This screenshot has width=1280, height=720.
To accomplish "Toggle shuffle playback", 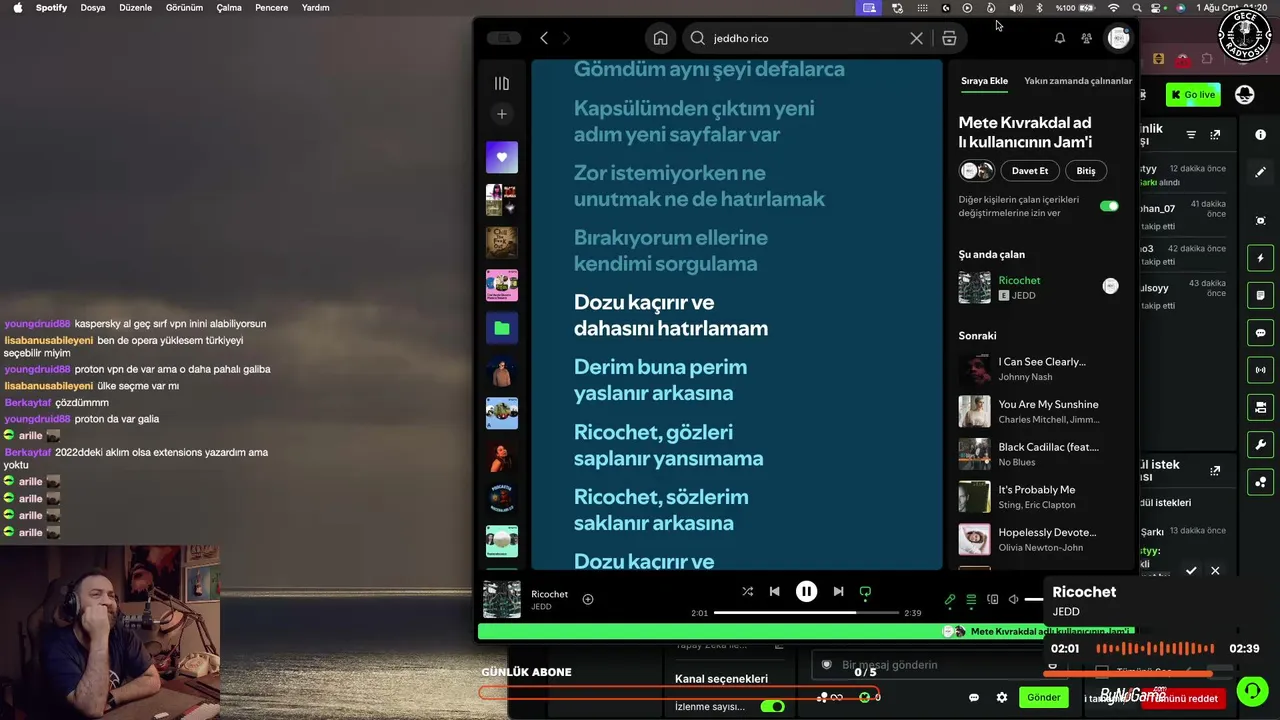I will pyautogui.click(x=748, y=591).
